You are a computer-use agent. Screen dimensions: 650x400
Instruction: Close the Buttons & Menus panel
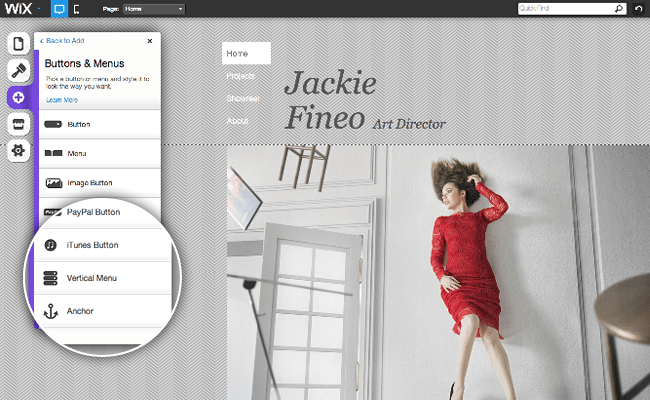(150, 41)
